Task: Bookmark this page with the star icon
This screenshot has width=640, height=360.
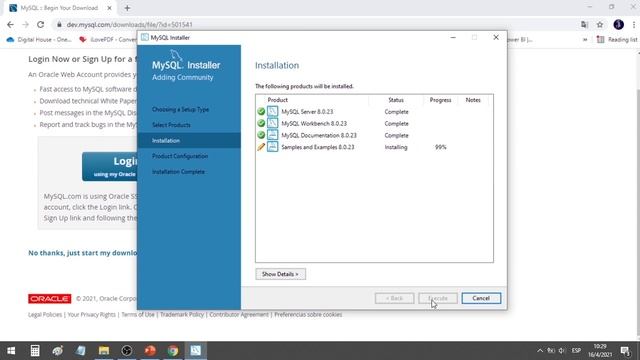Action: 600,24
